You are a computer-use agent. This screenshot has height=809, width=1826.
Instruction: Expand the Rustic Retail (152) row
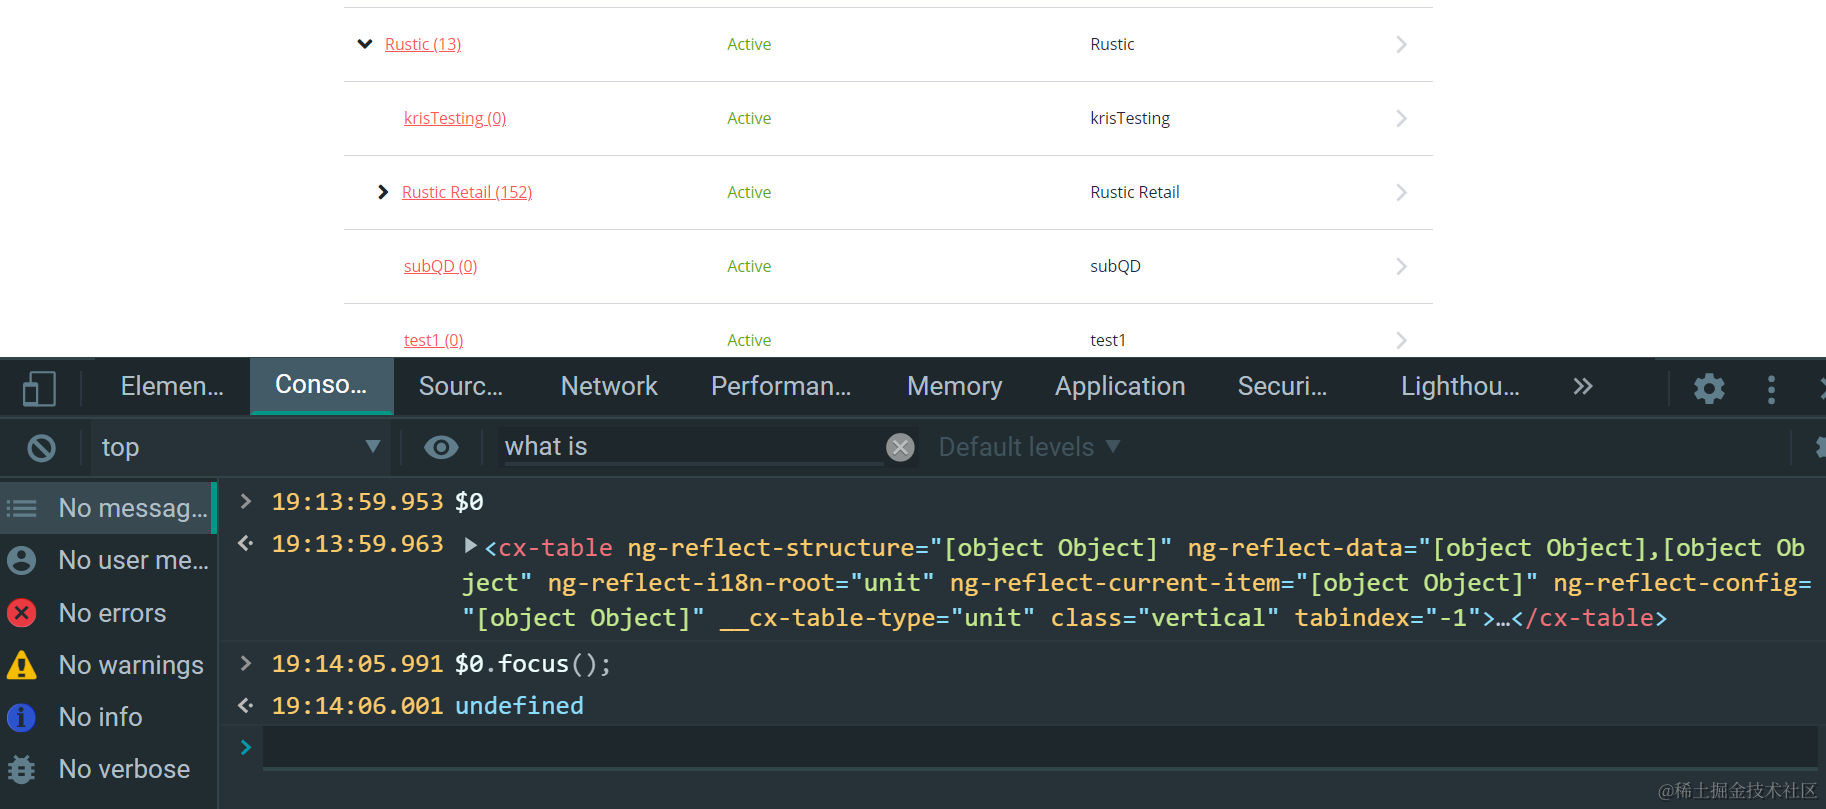coord(383,192)
